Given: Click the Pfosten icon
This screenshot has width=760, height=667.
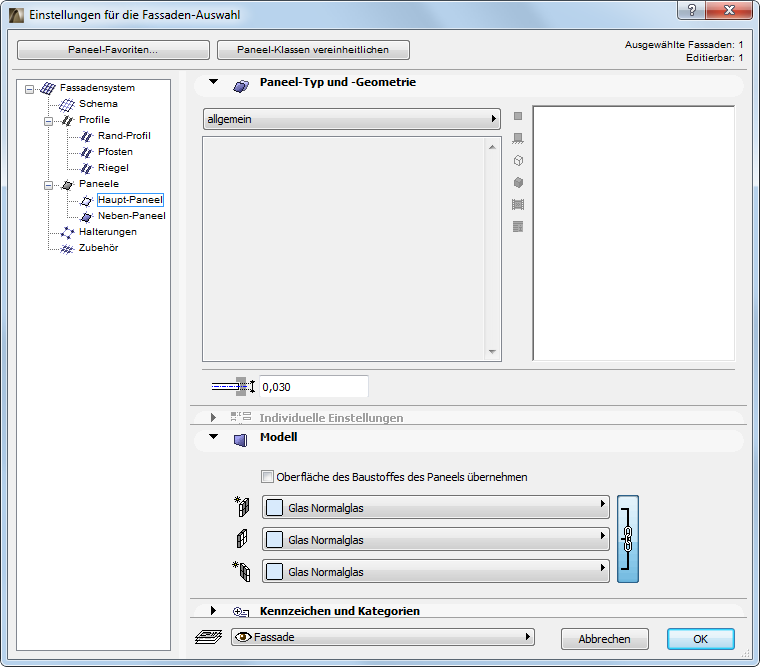Looking at the screenshot, I should point(86,152).
